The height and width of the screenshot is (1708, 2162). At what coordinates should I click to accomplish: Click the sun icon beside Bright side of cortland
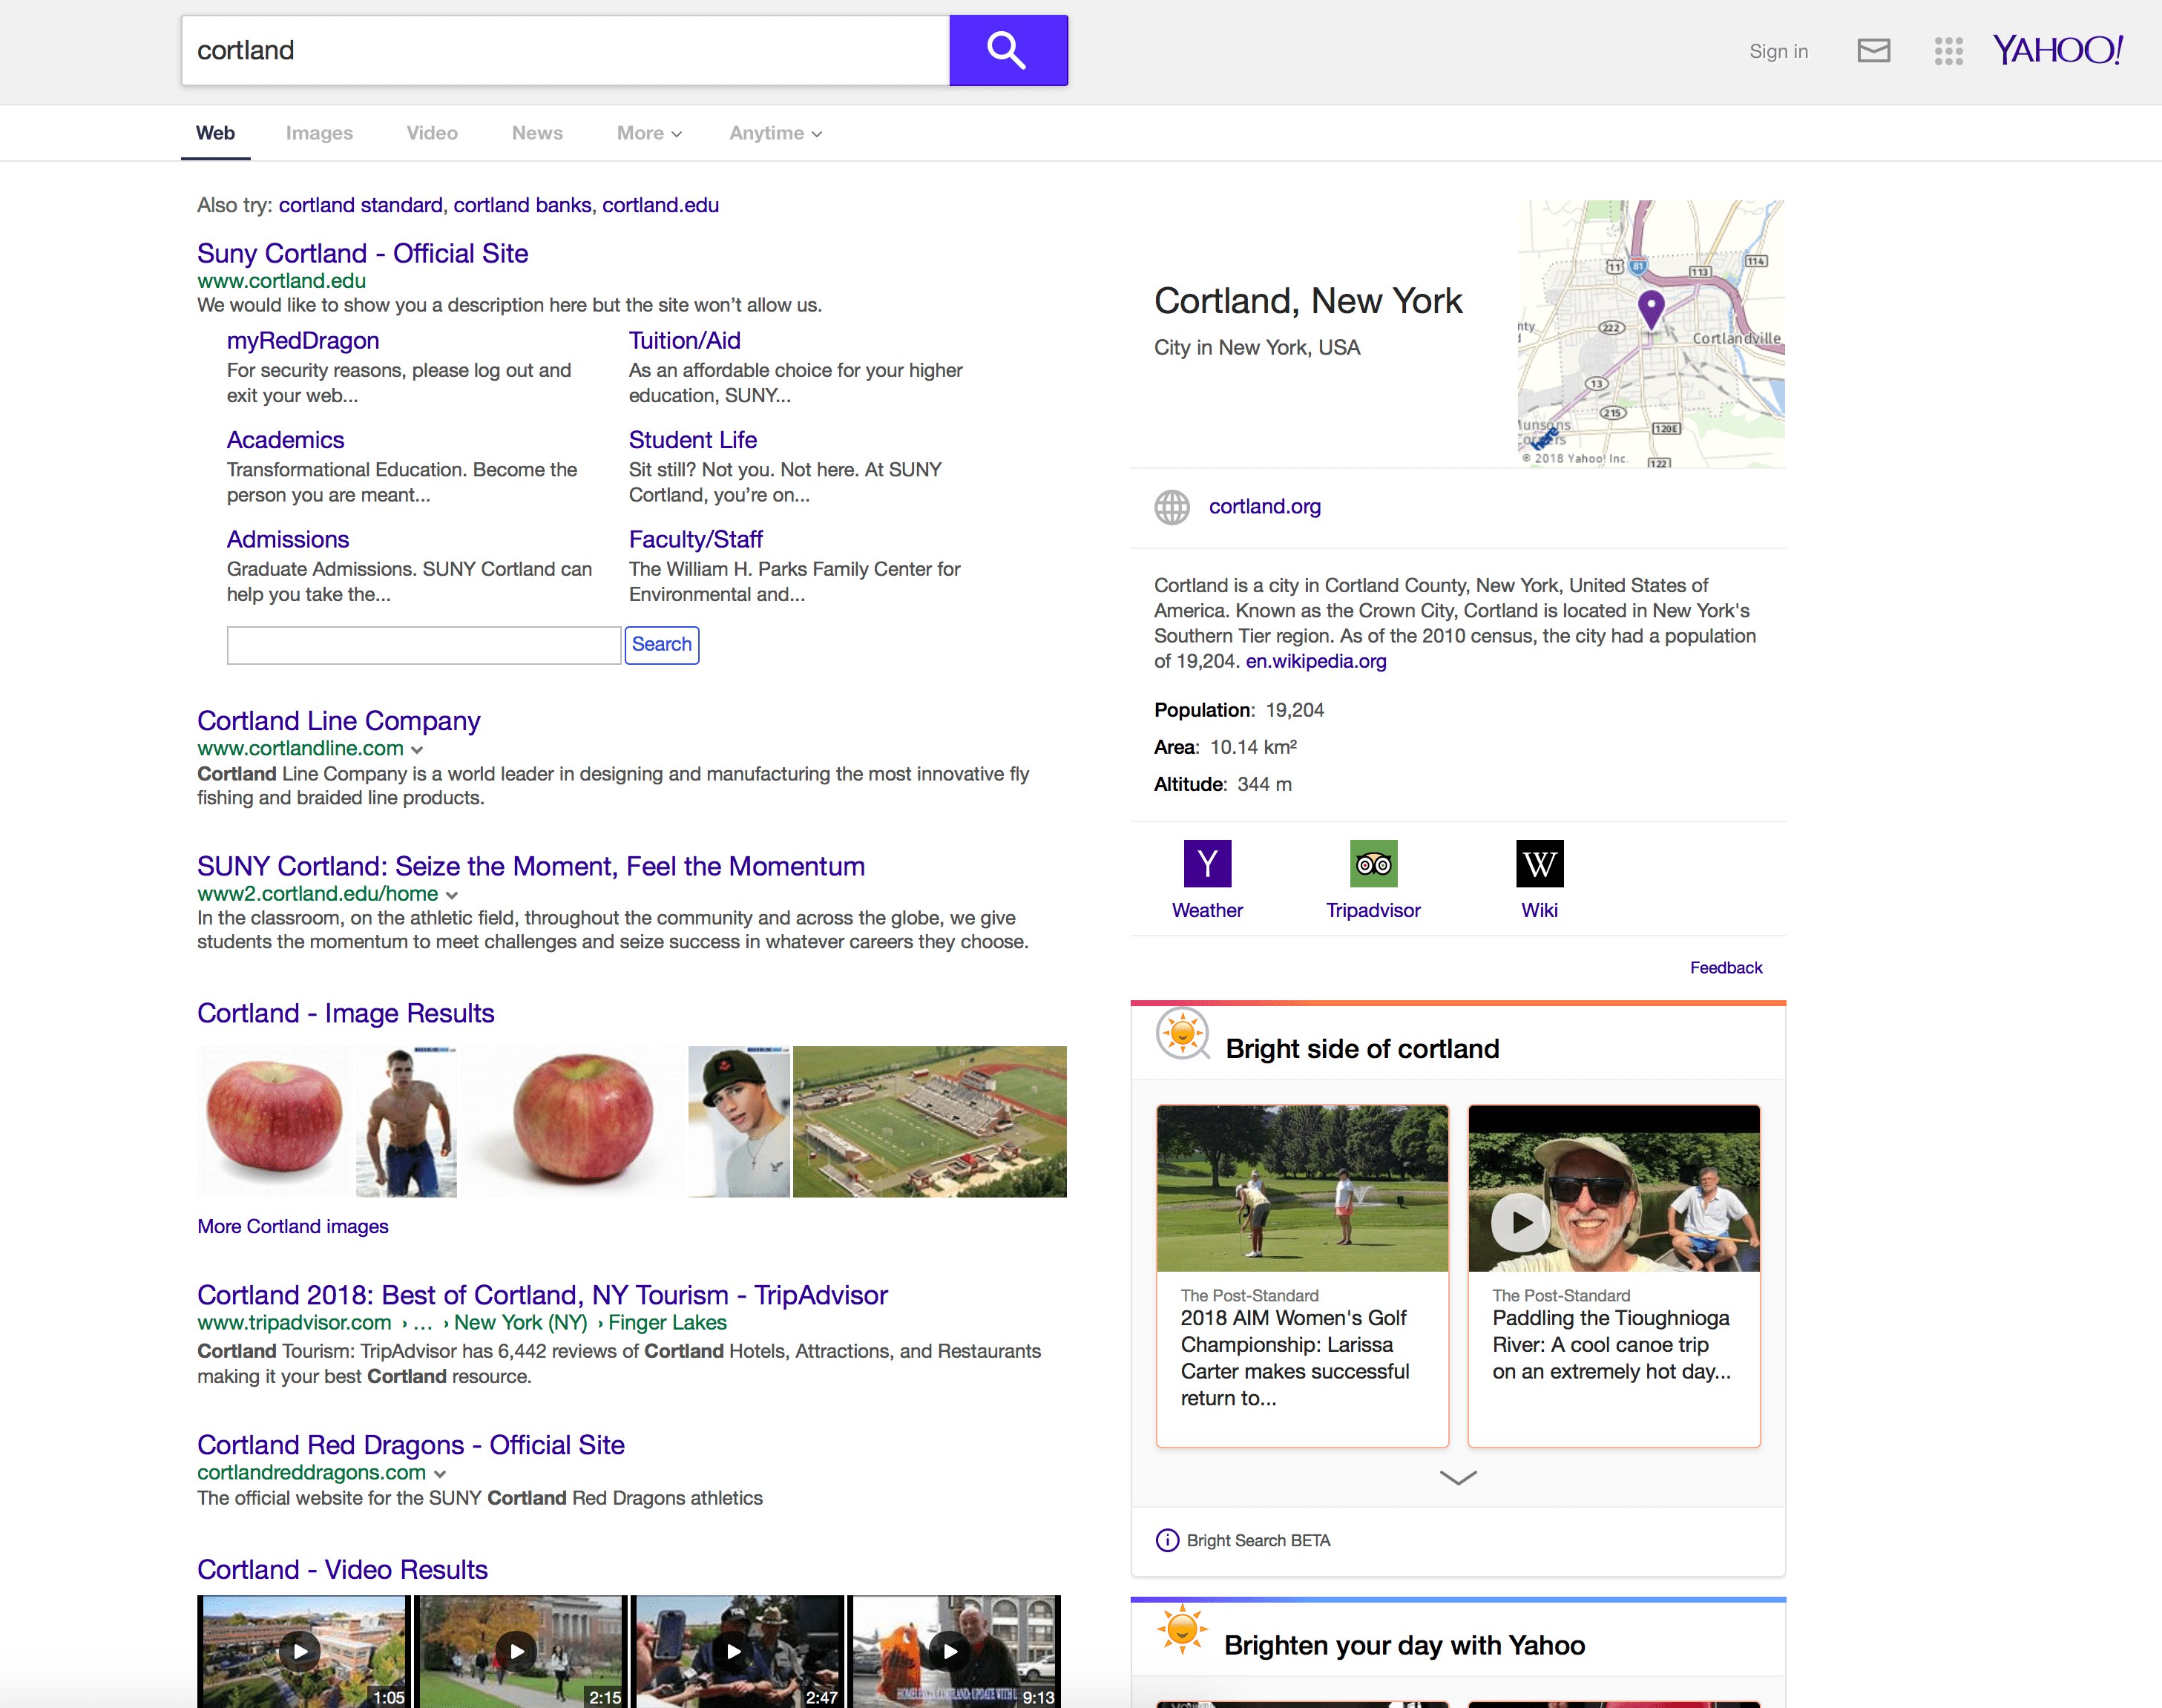tap(1182, 1034)
